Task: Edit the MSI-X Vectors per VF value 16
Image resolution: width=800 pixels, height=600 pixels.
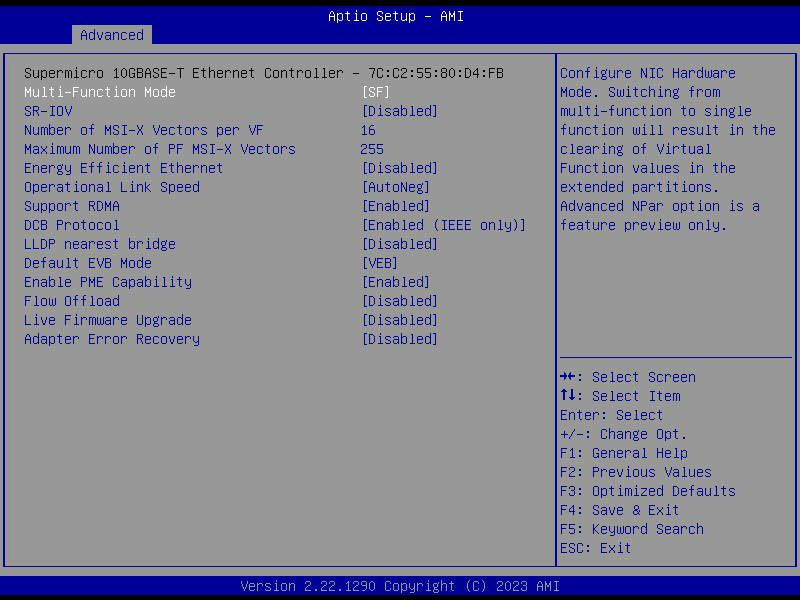Action: [368, 130]
